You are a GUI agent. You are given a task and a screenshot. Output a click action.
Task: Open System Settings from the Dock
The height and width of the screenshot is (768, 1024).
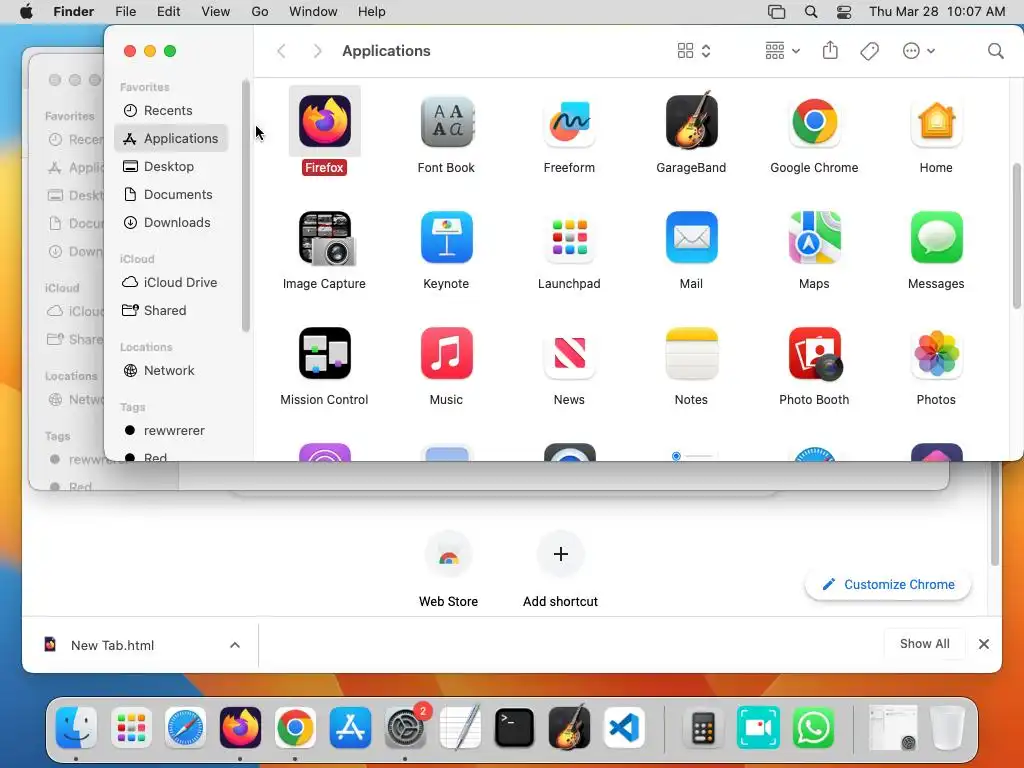click(405, 728)
